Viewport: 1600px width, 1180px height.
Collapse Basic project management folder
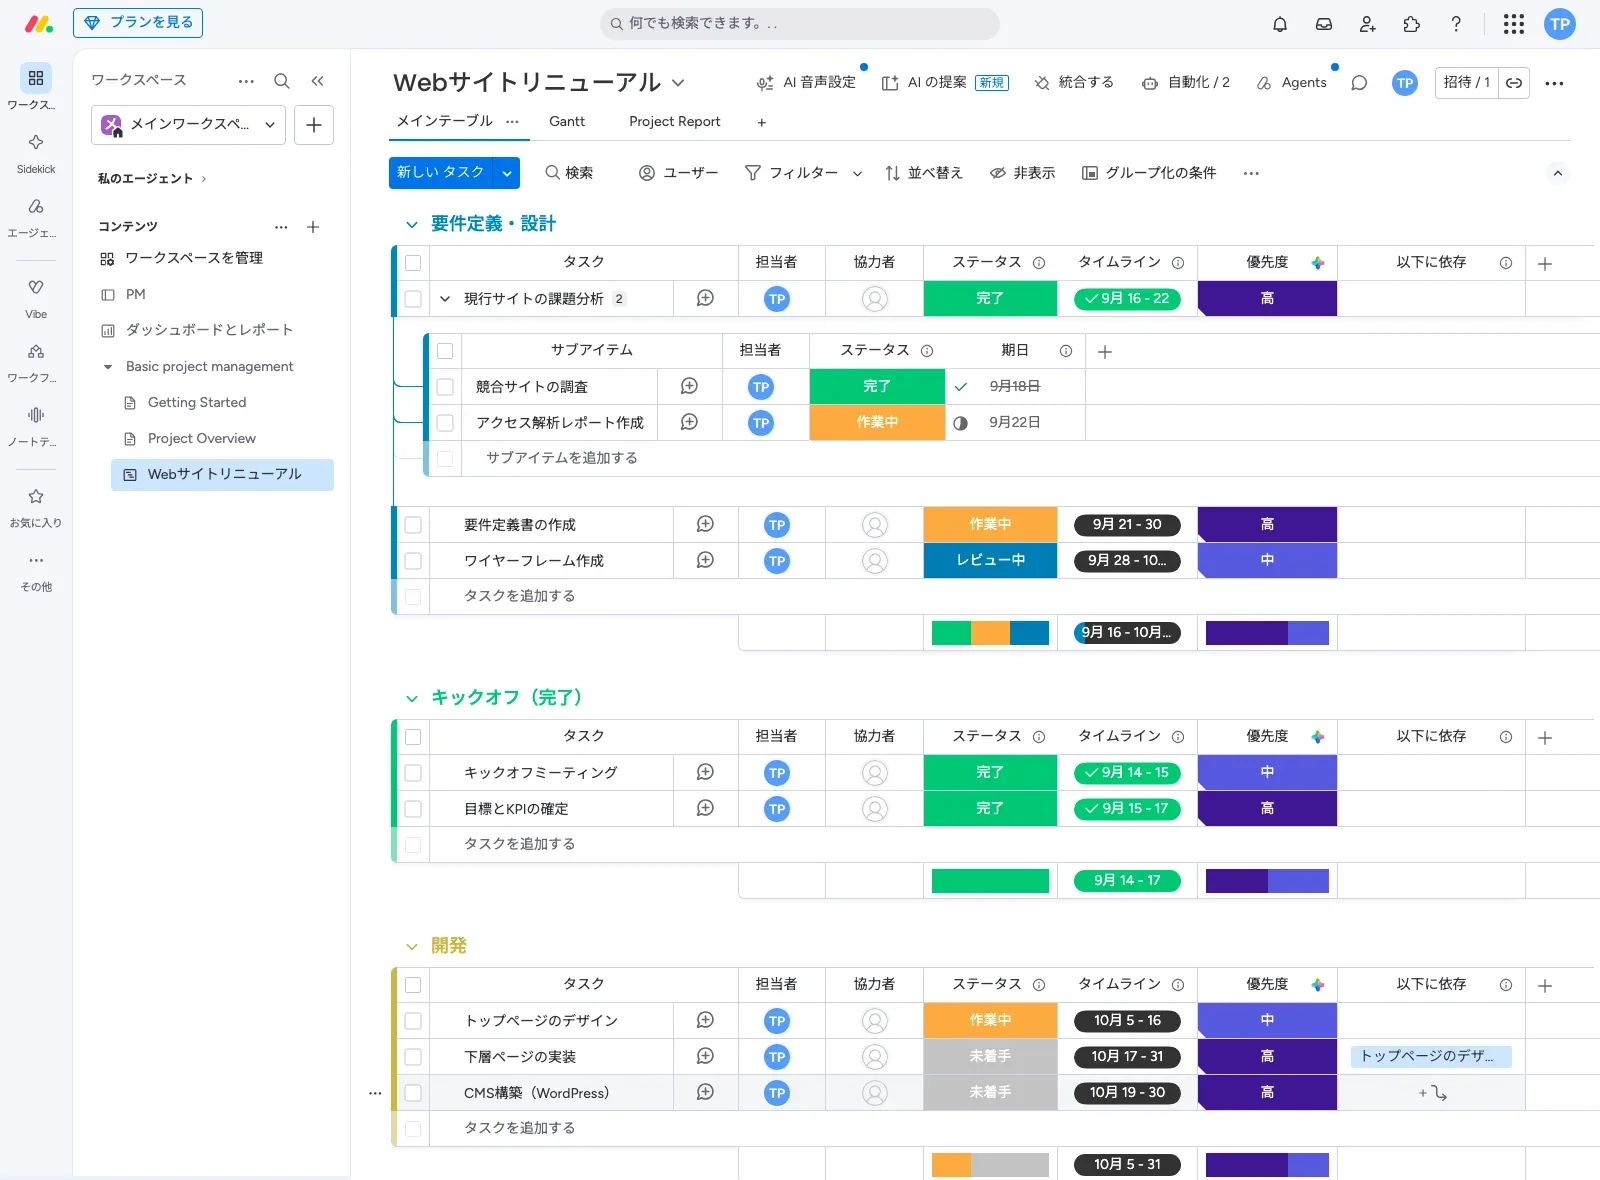108,367
